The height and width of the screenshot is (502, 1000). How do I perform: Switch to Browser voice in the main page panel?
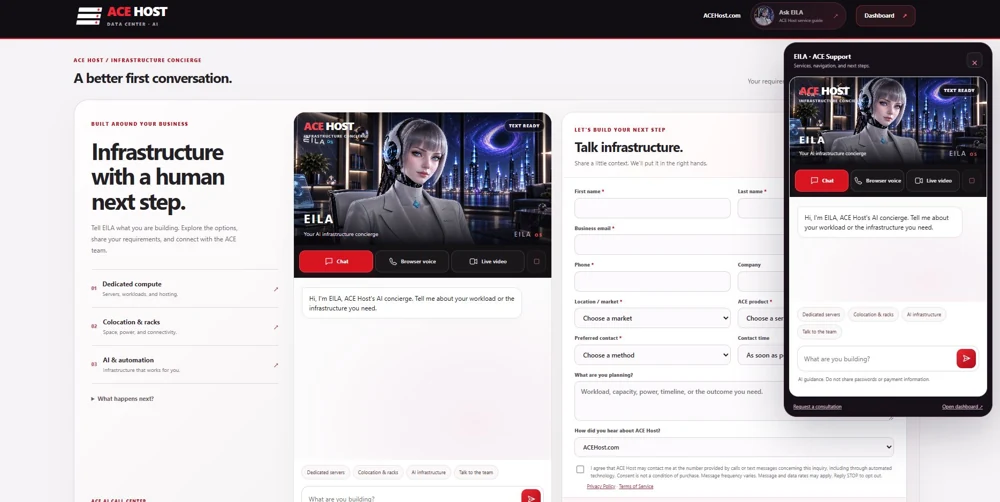click(412, 262)
